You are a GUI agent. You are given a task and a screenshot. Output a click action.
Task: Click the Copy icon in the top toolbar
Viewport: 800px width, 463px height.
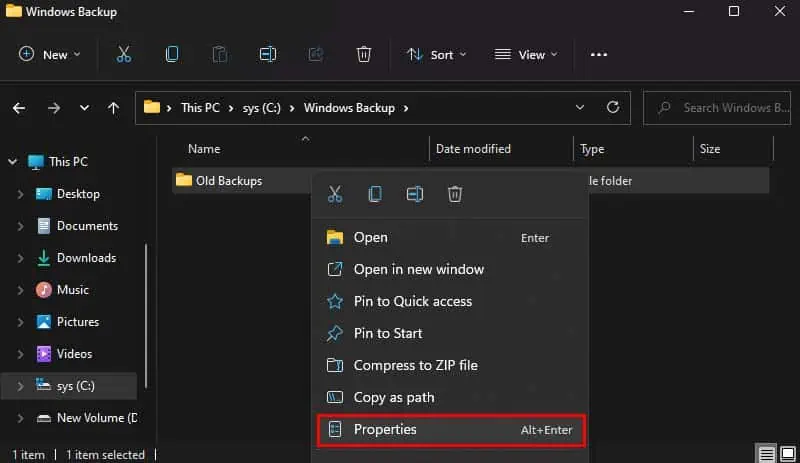(172, 54)
